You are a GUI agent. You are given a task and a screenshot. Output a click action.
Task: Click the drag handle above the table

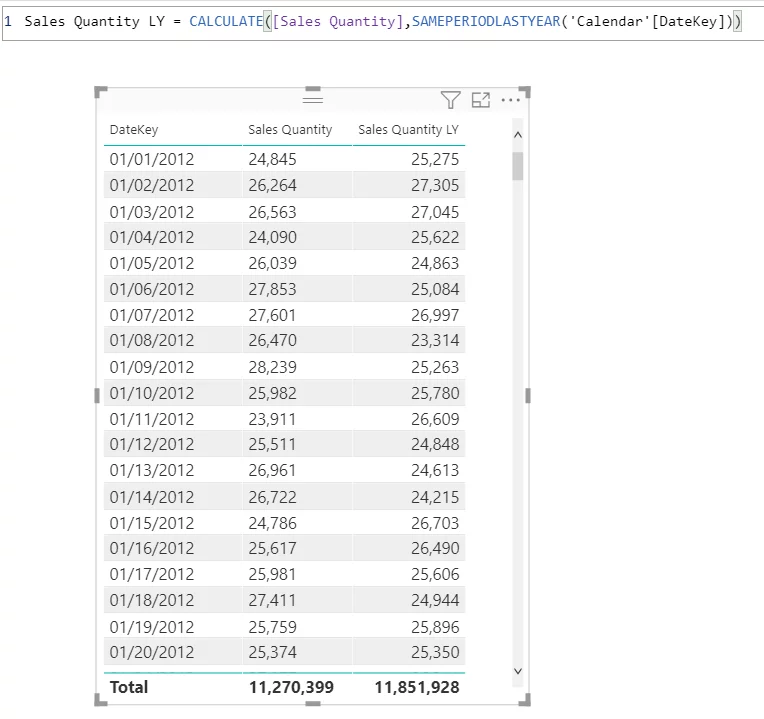point(313,100)
